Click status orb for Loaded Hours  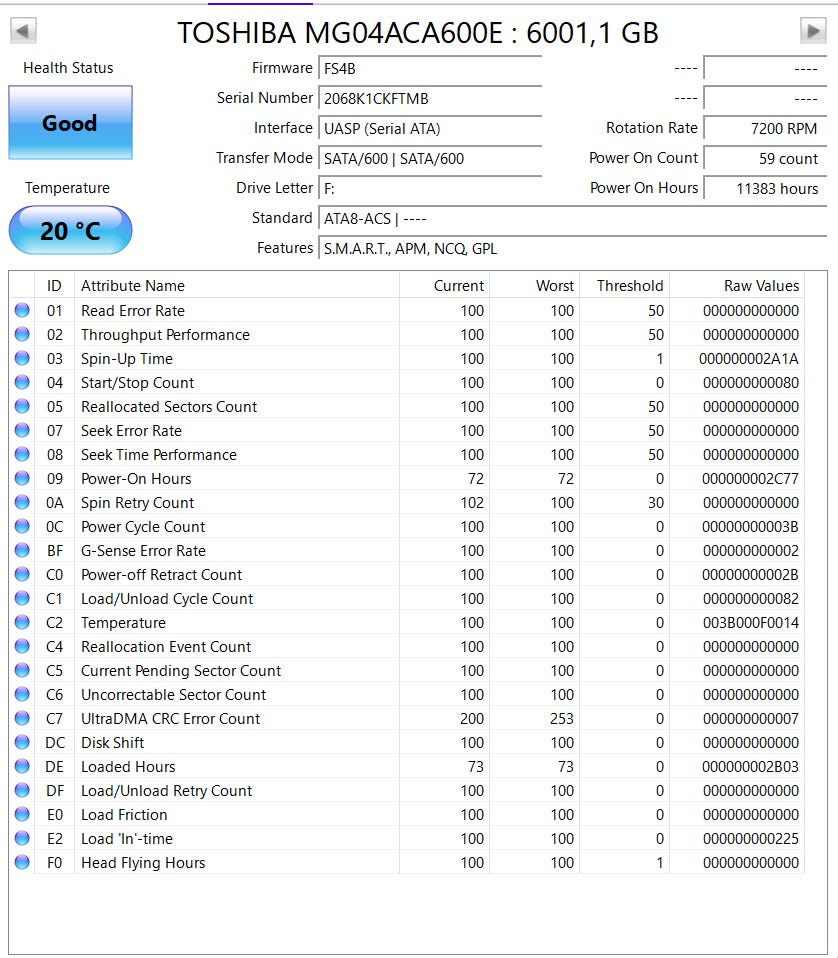pyautogui.click(x=22, y=766)
